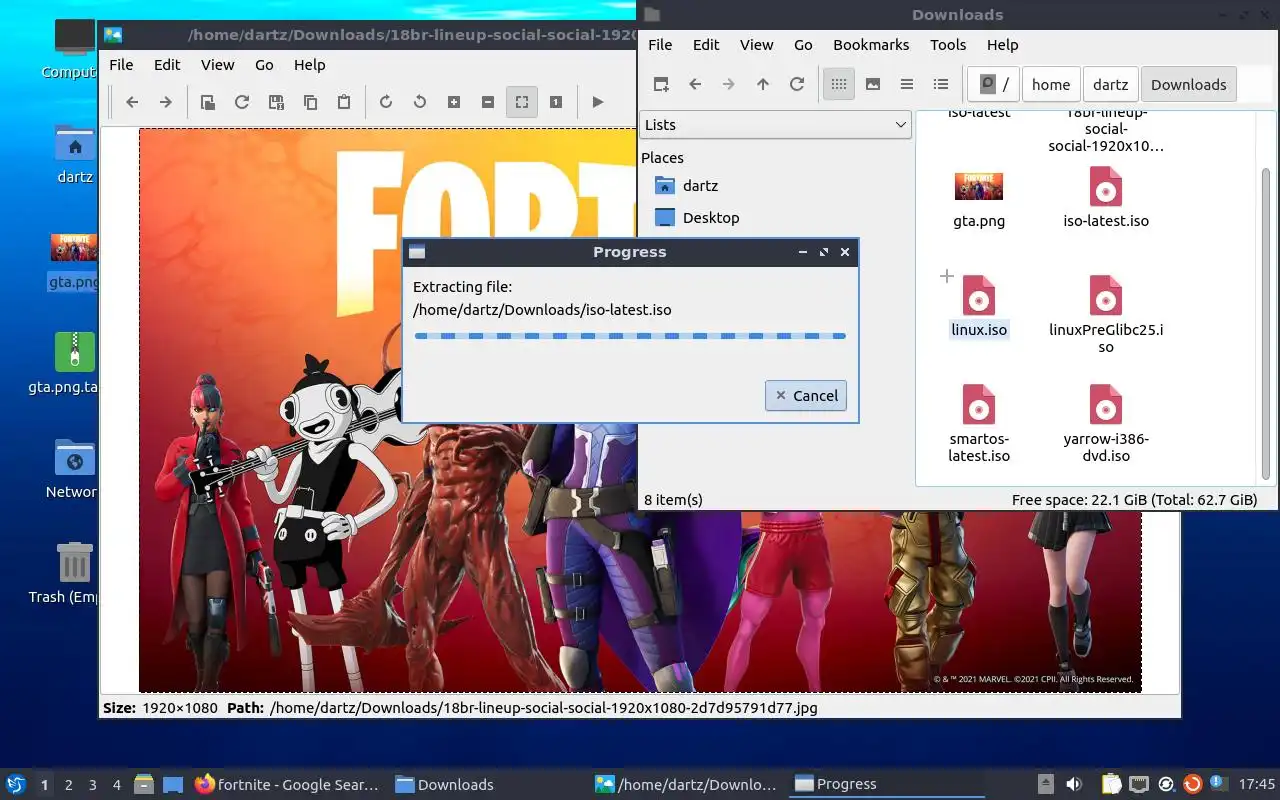Open the start menu in taskbar

point(15,784)
